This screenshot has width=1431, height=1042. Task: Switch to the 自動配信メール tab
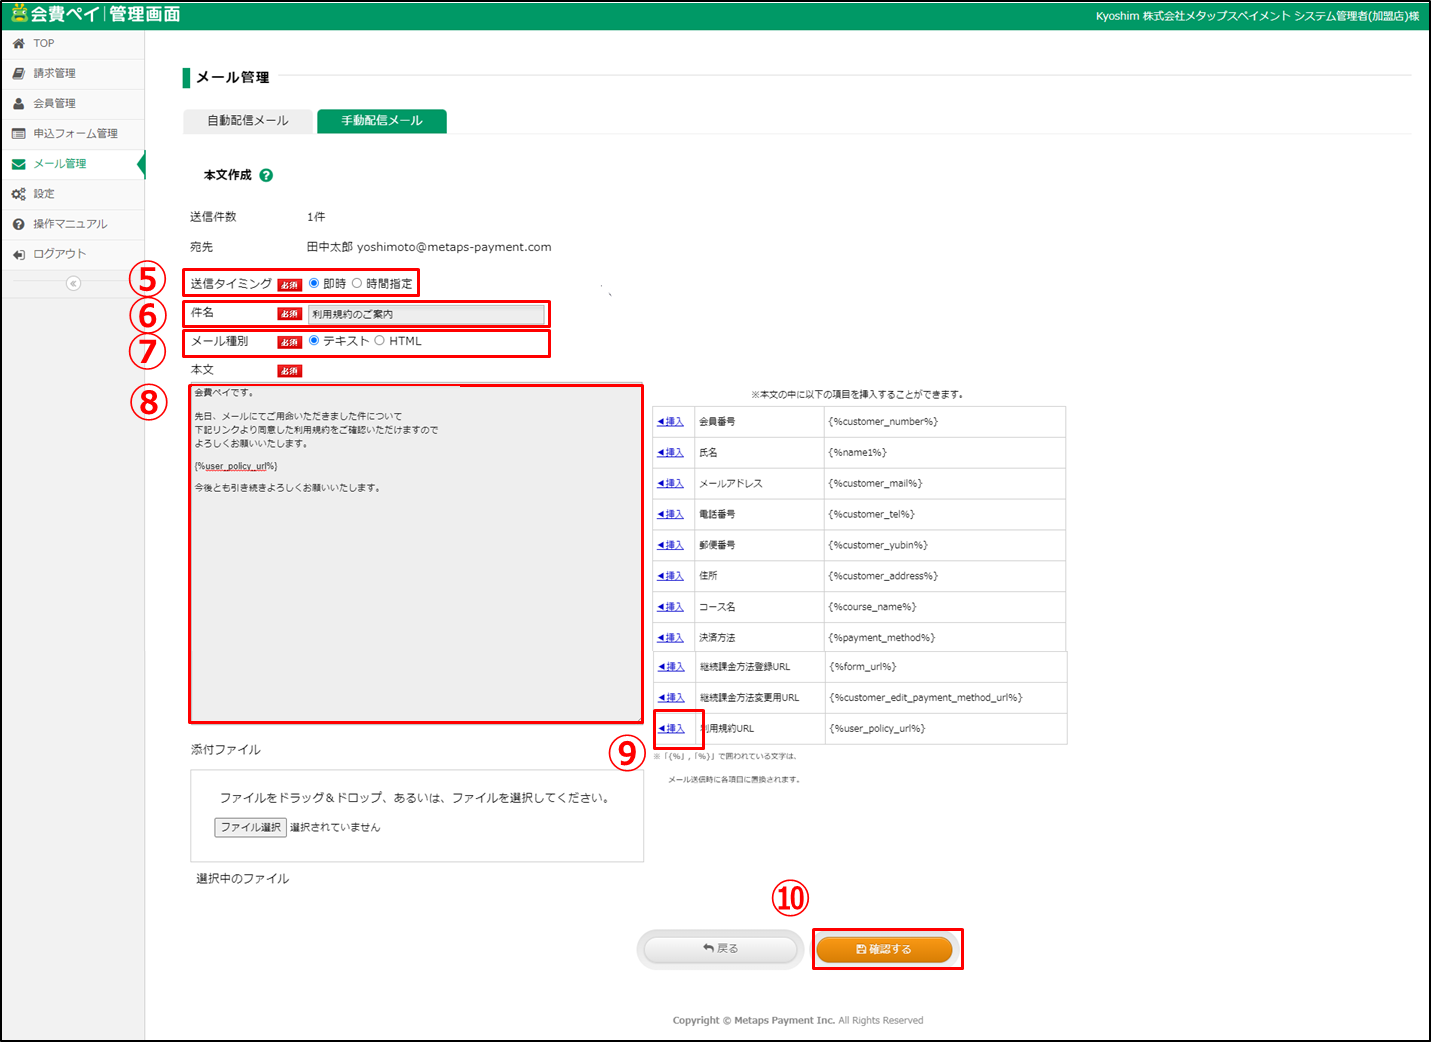[248, 121]
